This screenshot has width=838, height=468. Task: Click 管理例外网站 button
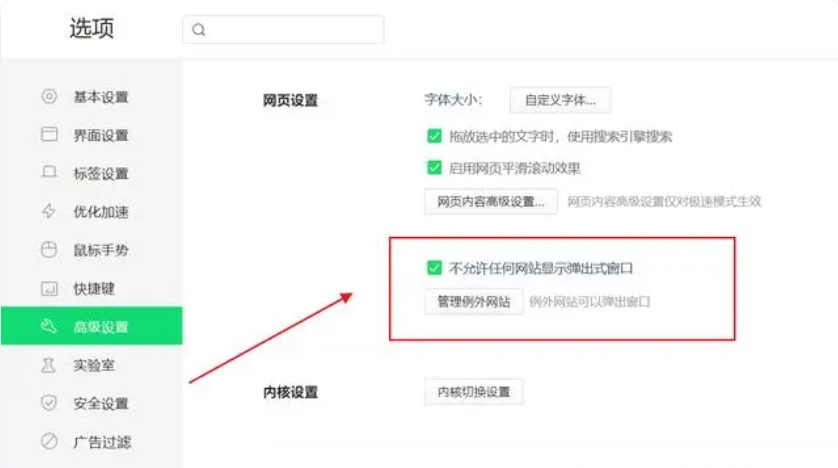coord(474,302)
